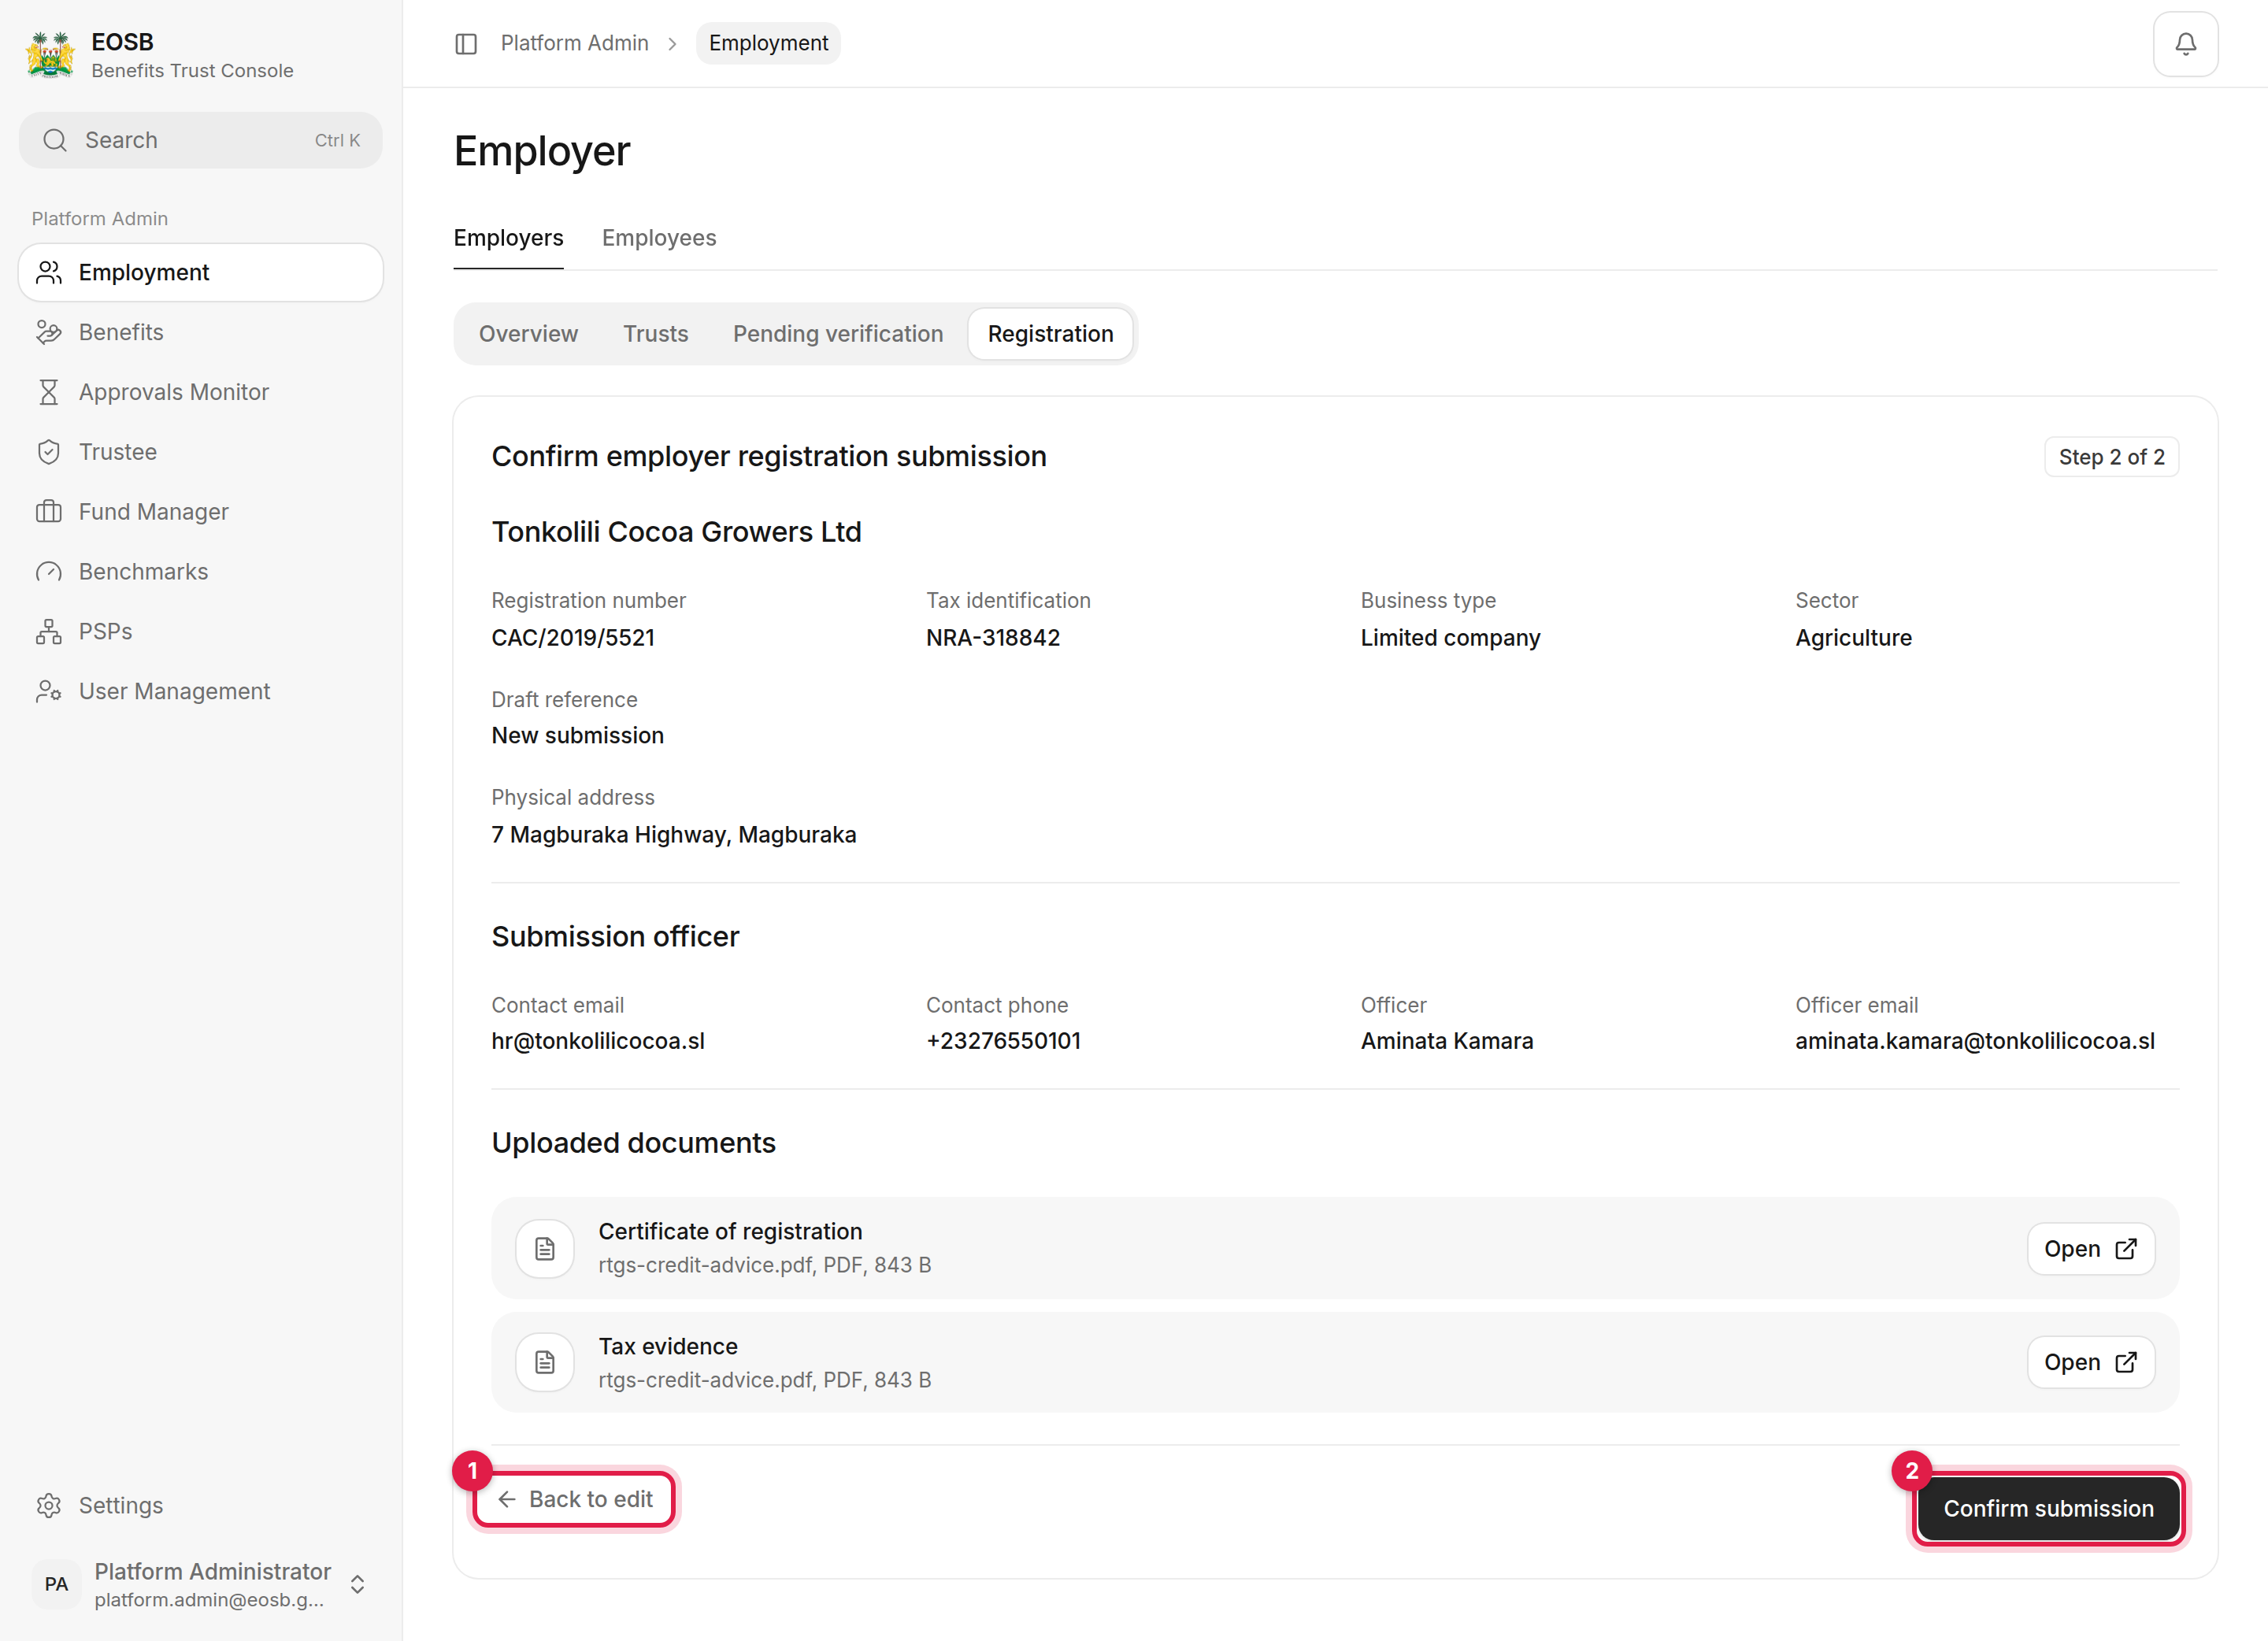Toggle the sidebar panel icon
Image resolution: width=2268 pixels, height=1641 pixels.
click(x=466, y=44)
